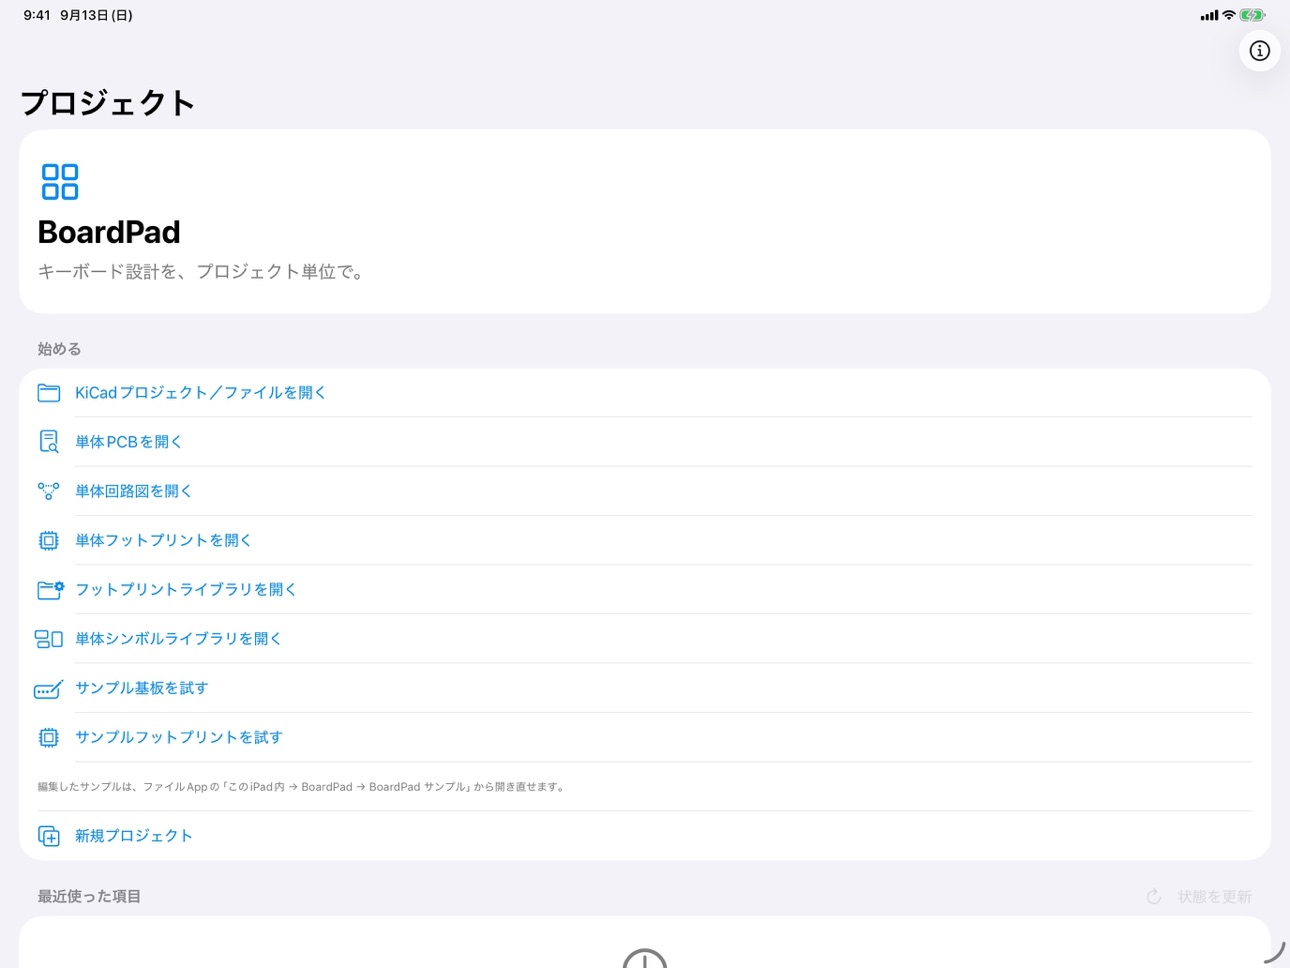Open the info button at top right
The image size is (1290, 968).
(x=1259, y=51)
